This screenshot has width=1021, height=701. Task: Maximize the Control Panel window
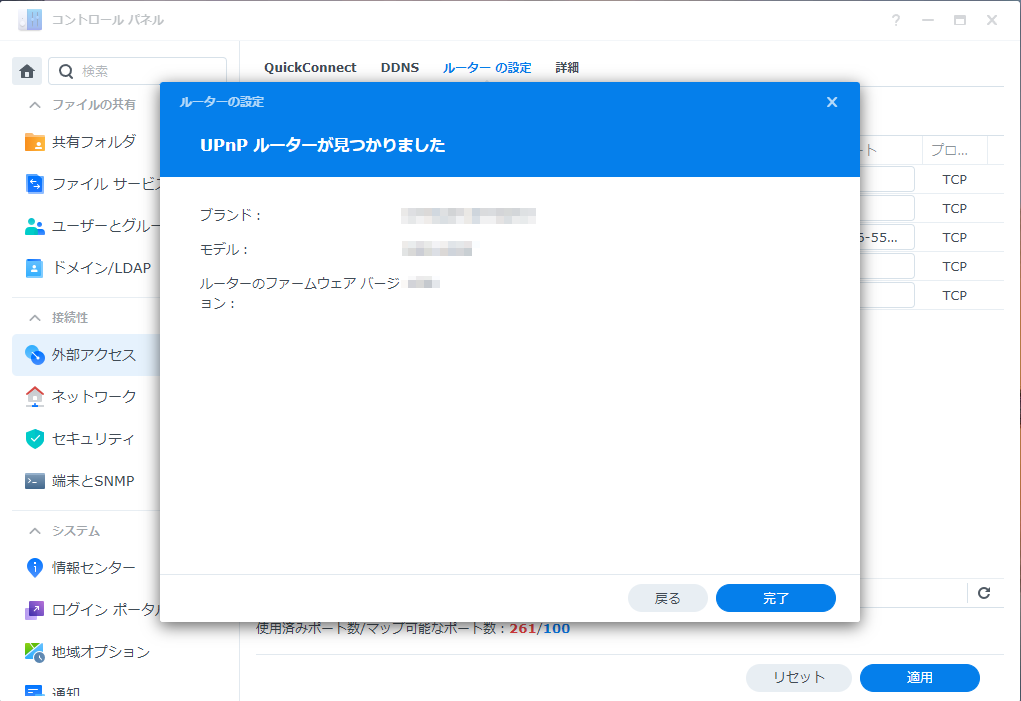(x=960, y=20)
